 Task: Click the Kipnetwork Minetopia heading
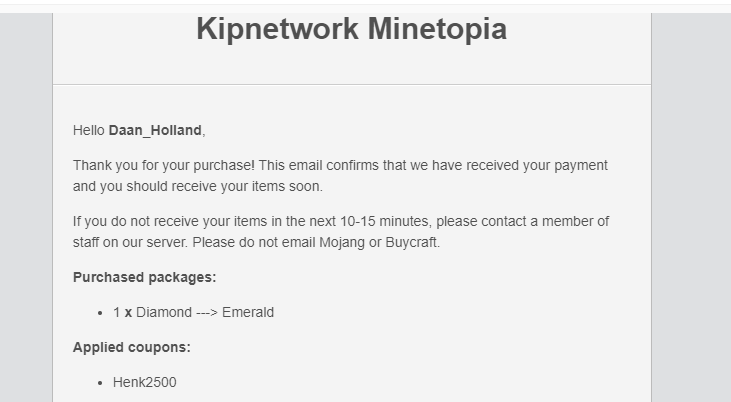tap(351, 29)
